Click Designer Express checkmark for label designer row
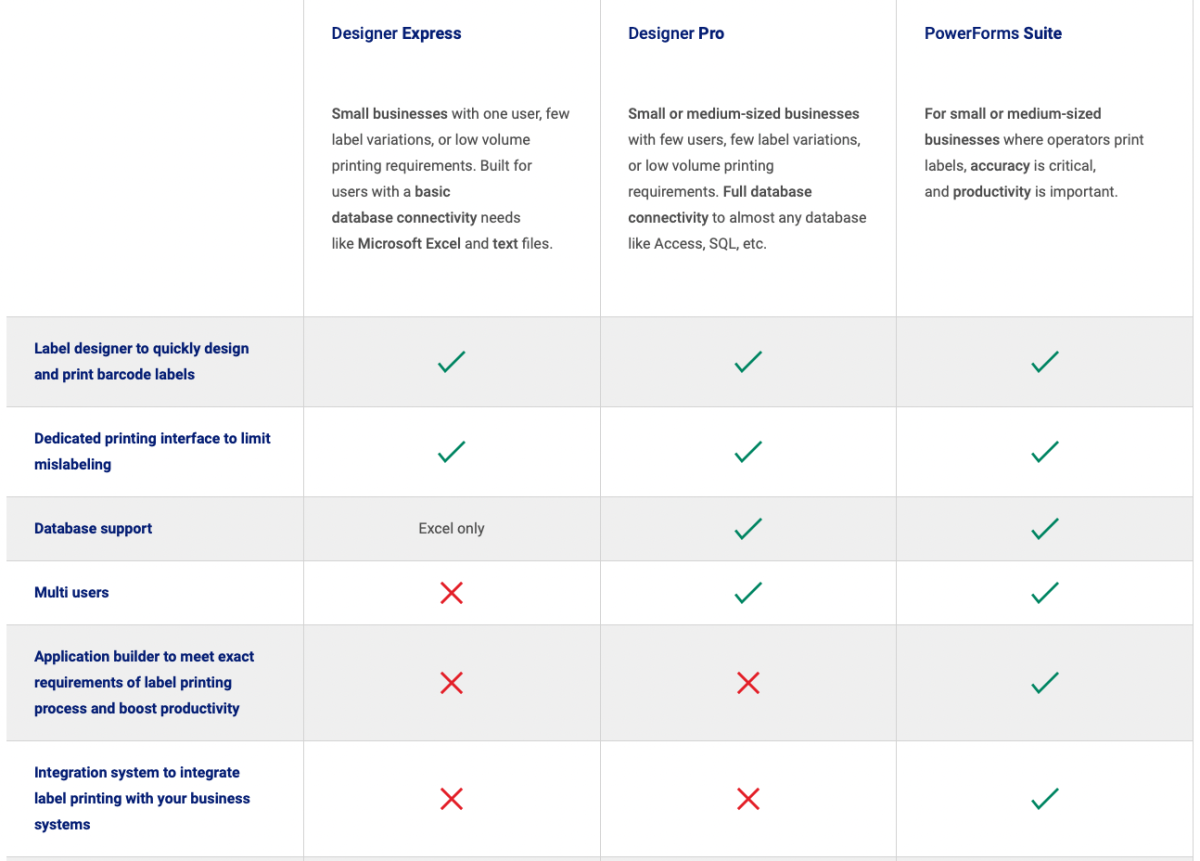 click(x=452, y=362)
